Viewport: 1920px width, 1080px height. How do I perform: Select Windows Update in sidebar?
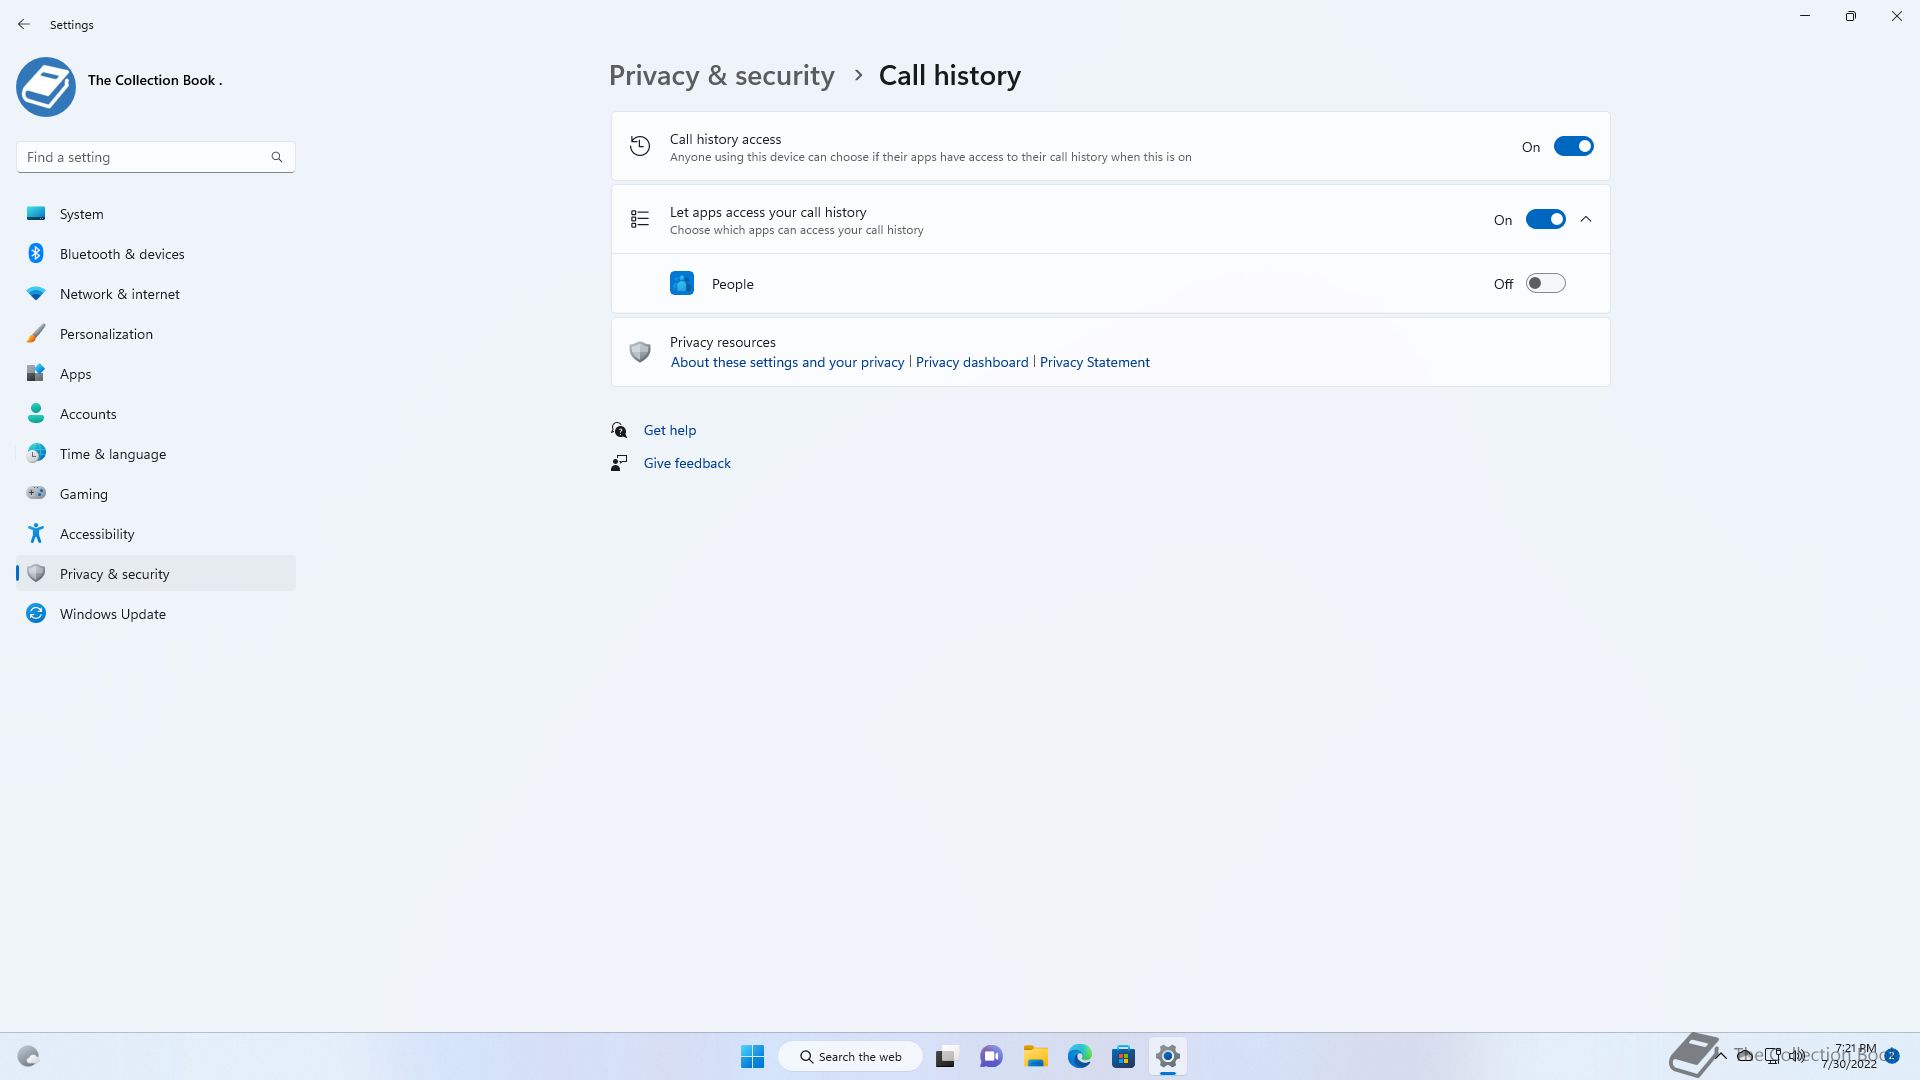(112, 614)
